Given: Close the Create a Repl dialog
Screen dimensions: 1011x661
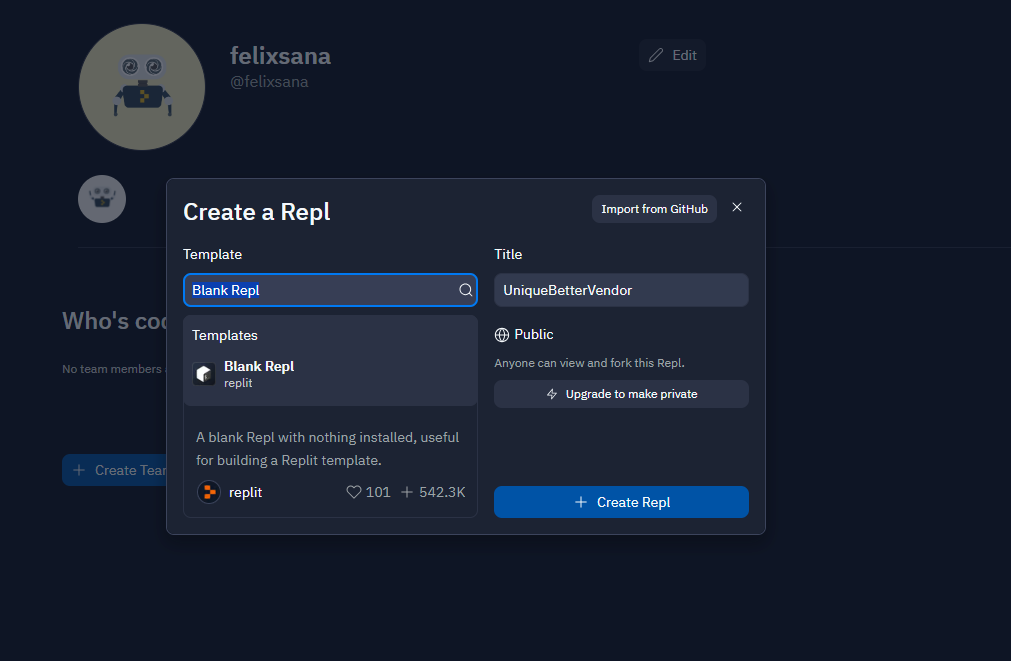Looking at the screenshot, I should coord(737,207).
